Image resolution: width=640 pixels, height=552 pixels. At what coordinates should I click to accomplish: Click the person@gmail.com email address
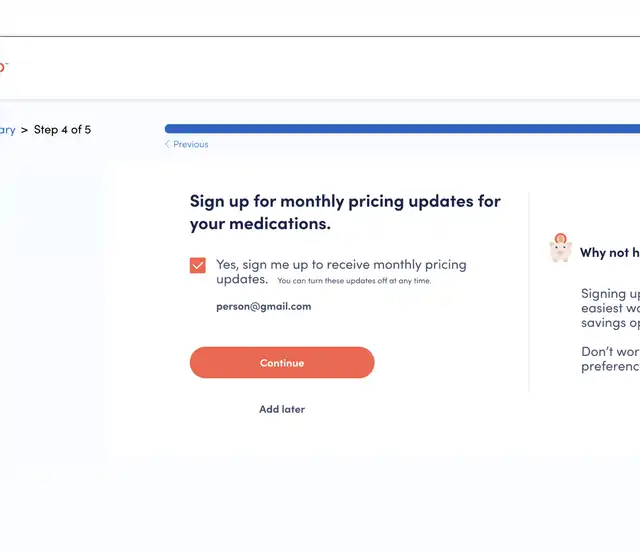264,307
